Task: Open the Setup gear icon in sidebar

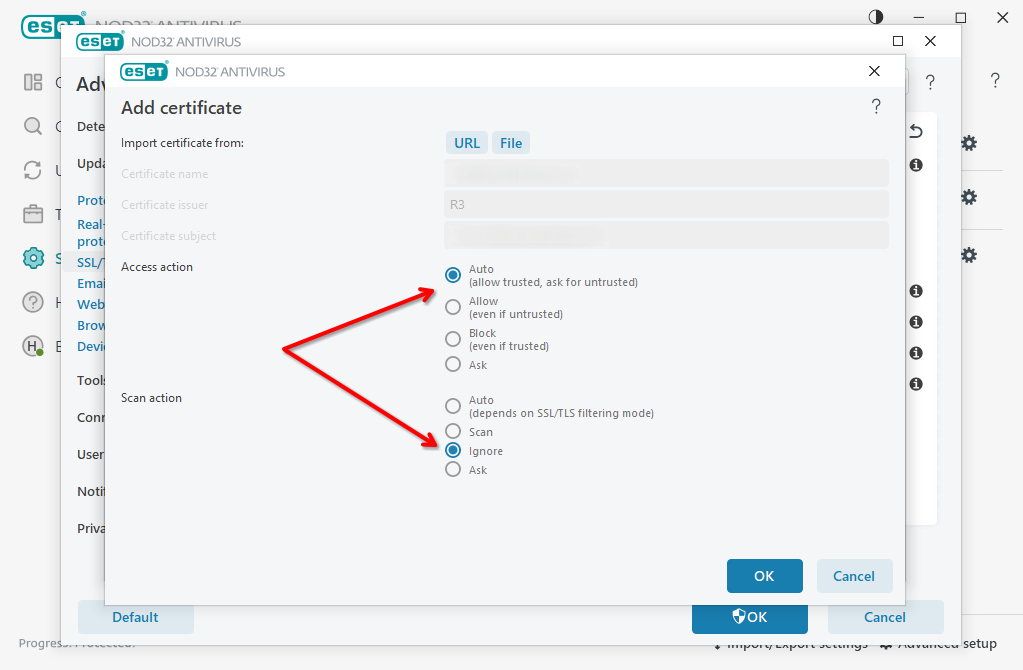Action: click(33, 258)
